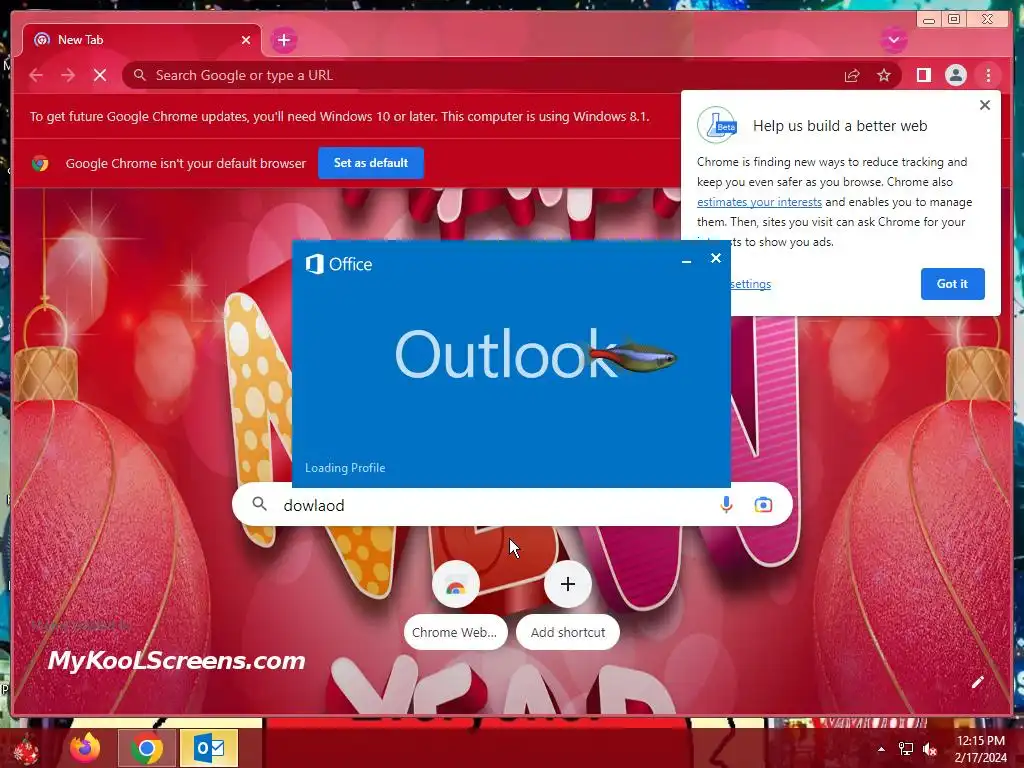The height and width of the screenshot is (768, 1024).
Task: Select Outlook in the taskbar
Action: point(209,748)
